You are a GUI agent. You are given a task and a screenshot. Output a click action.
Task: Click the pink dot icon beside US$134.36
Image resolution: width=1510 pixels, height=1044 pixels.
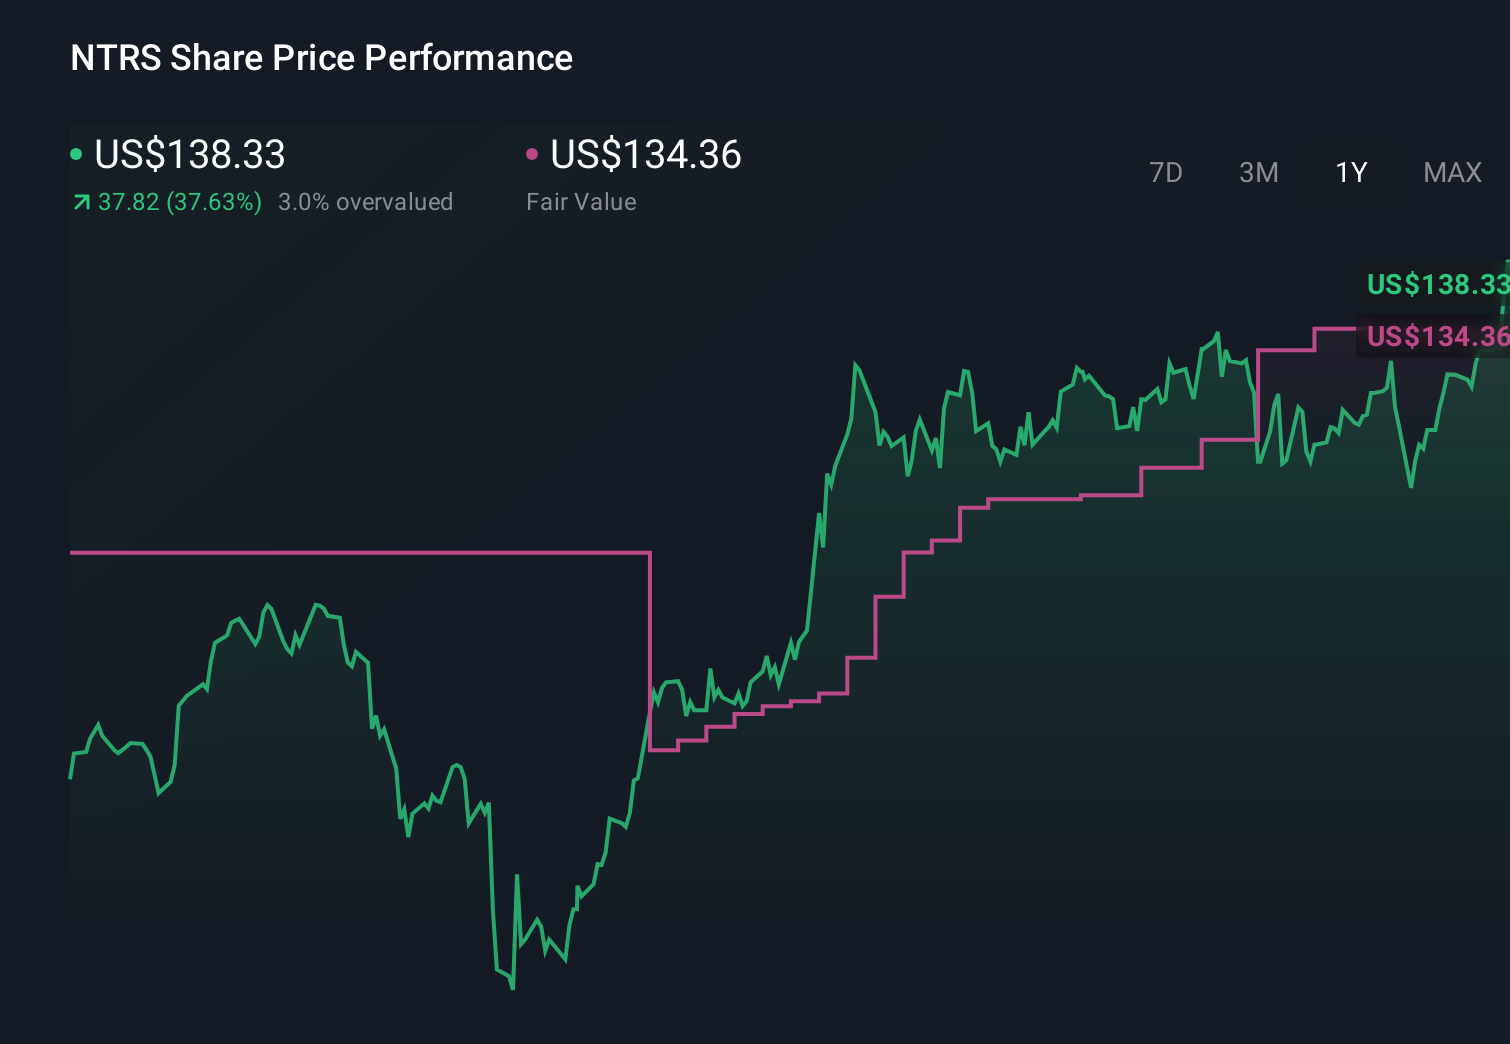click(x=533, y=153)
